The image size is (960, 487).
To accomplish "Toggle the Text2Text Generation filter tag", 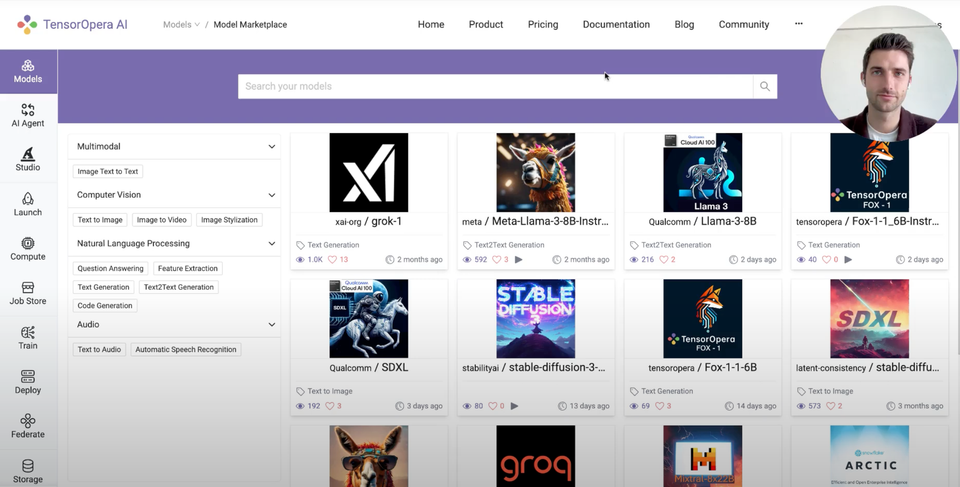I will (179, 287).
